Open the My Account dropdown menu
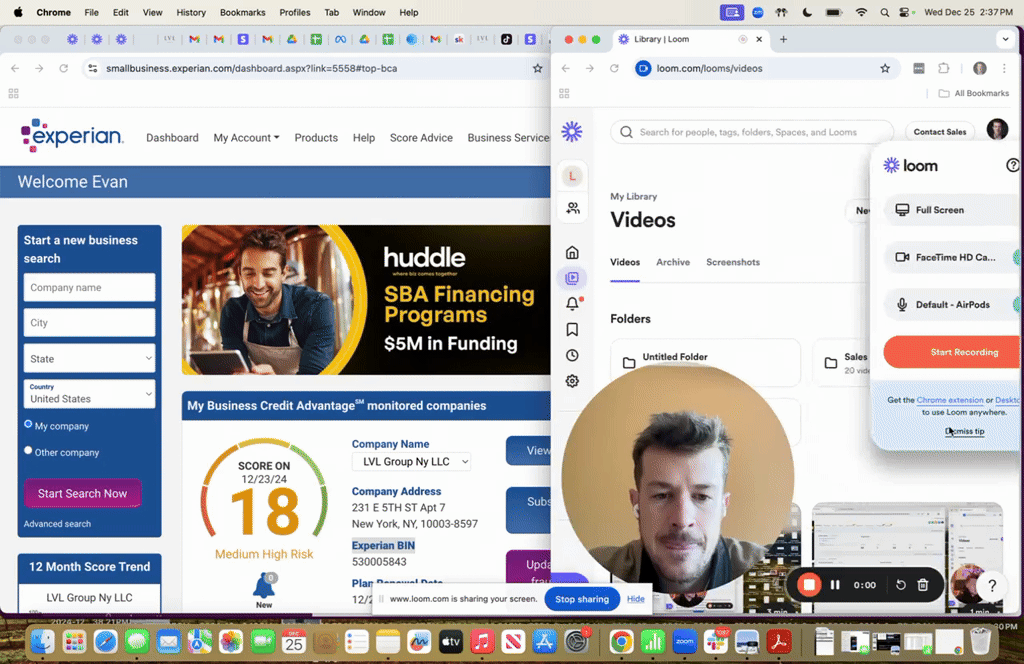The width and height of the screenshot is (1024, 664). point(246,138)
